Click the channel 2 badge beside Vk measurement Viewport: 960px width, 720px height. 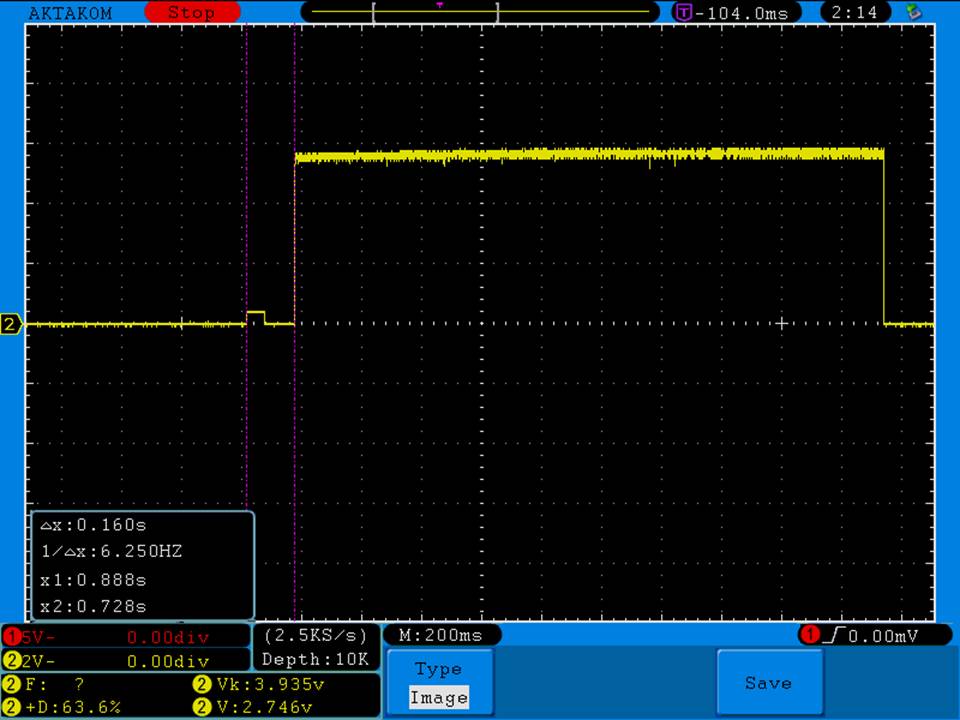(x=200, y=685)
